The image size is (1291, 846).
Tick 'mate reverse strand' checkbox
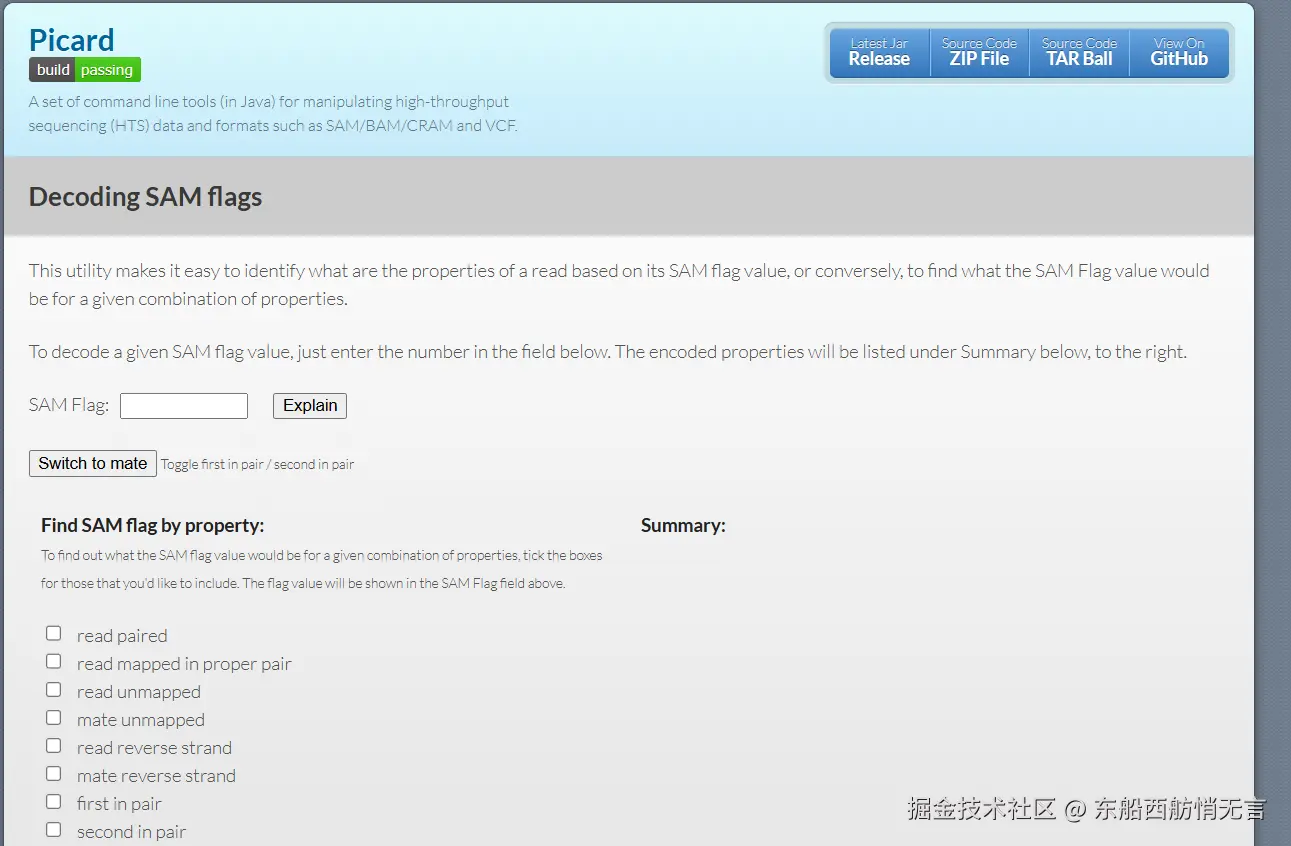(x=54, y=773)
